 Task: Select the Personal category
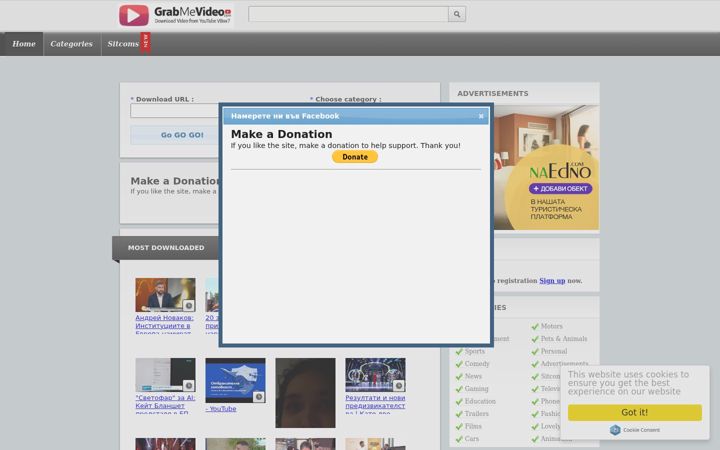coord(554,351)
